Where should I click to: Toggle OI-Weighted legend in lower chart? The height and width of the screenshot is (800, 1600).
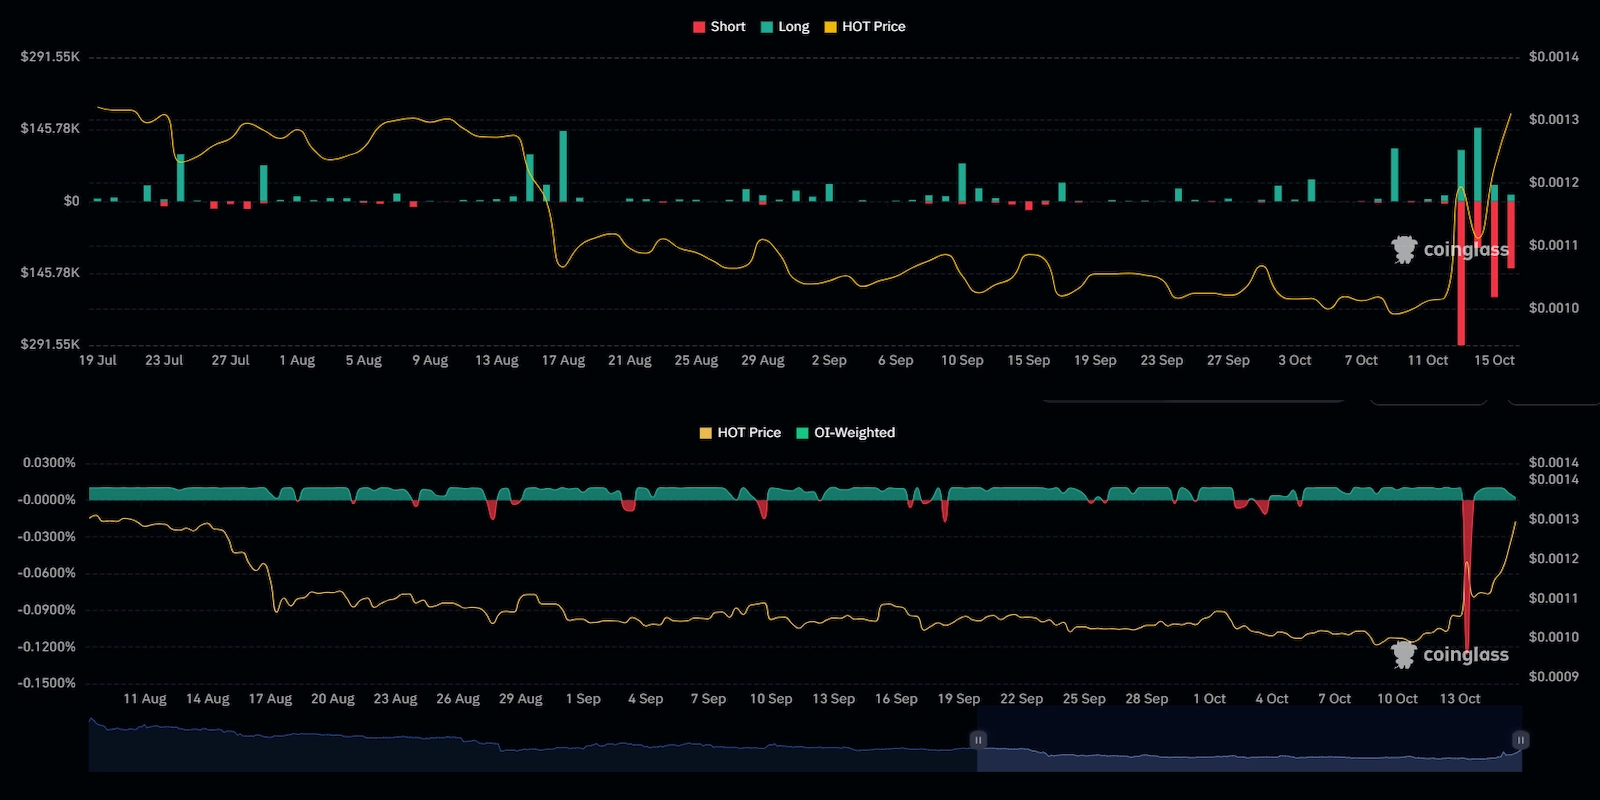point(854,433)
